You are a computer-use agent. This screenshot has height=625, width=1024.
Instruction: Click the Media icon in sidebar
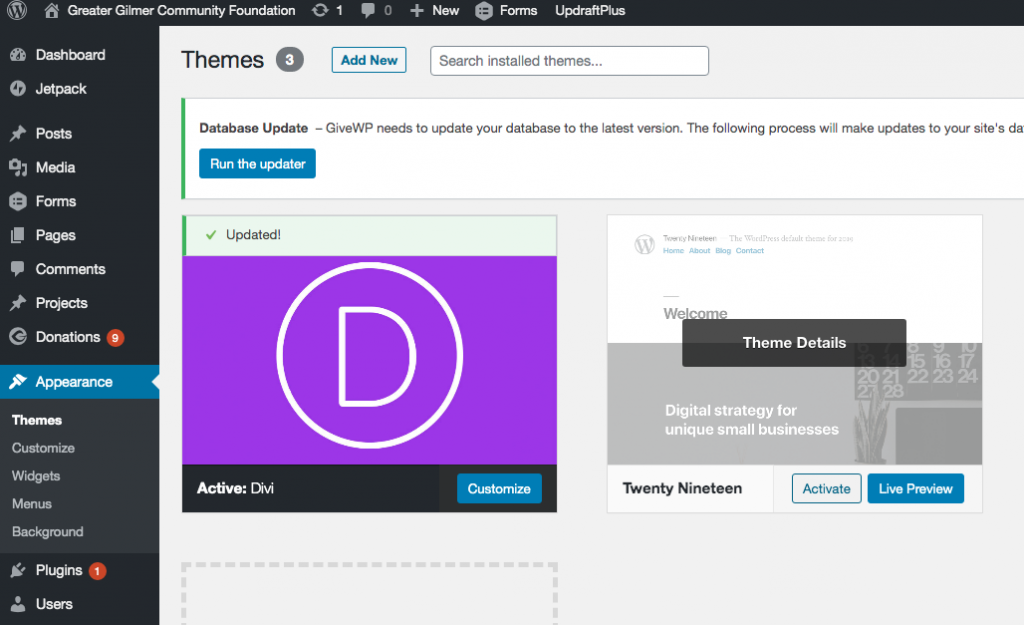(18, 167)
